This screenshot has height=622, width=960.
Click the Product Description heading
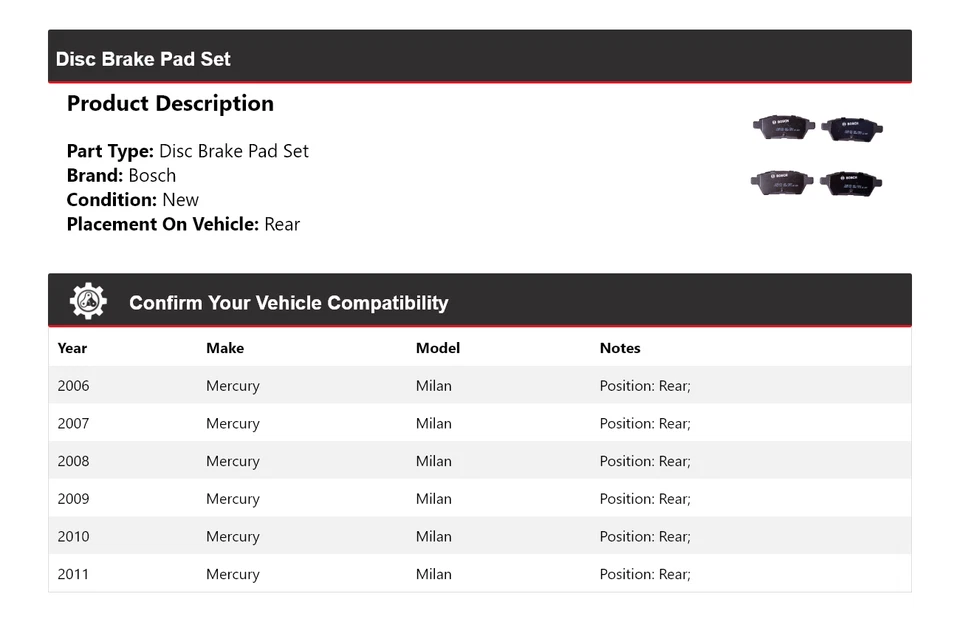point(170,104)
